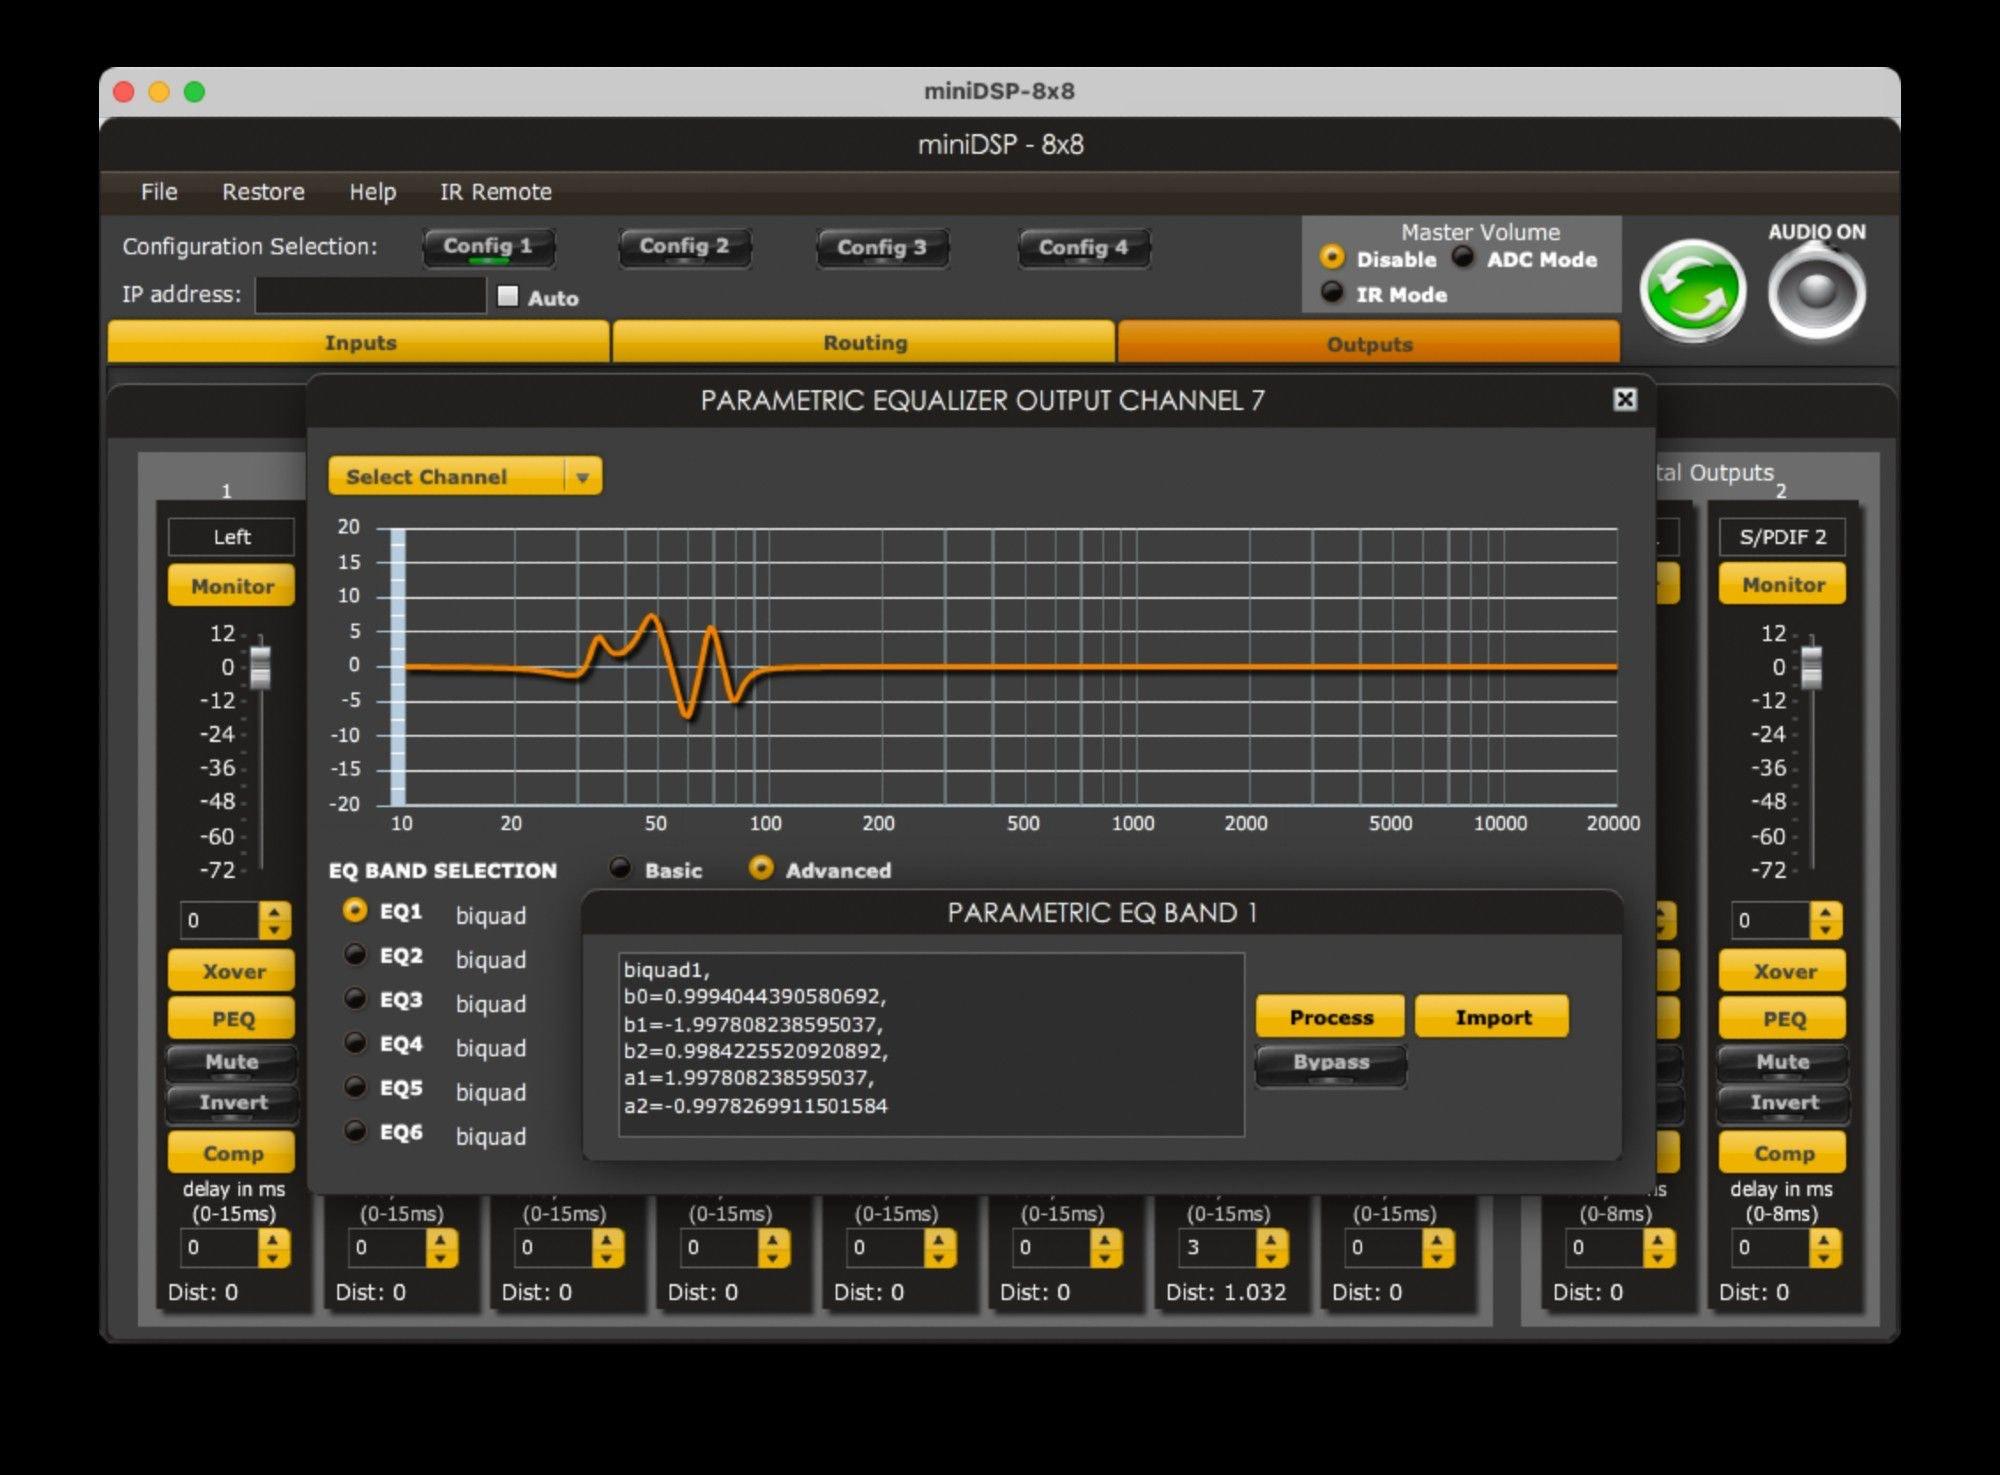Select IR Mode master volume option

pyautogui.click(x=1332, y=293)
